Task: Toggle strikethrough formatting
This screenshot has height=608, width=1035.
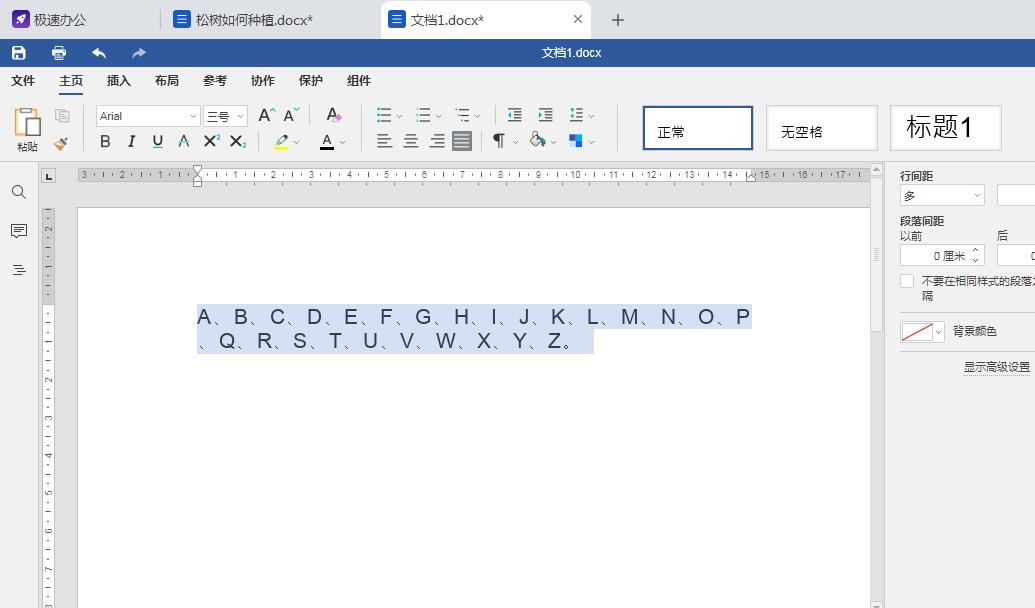Action: [184, 141]
